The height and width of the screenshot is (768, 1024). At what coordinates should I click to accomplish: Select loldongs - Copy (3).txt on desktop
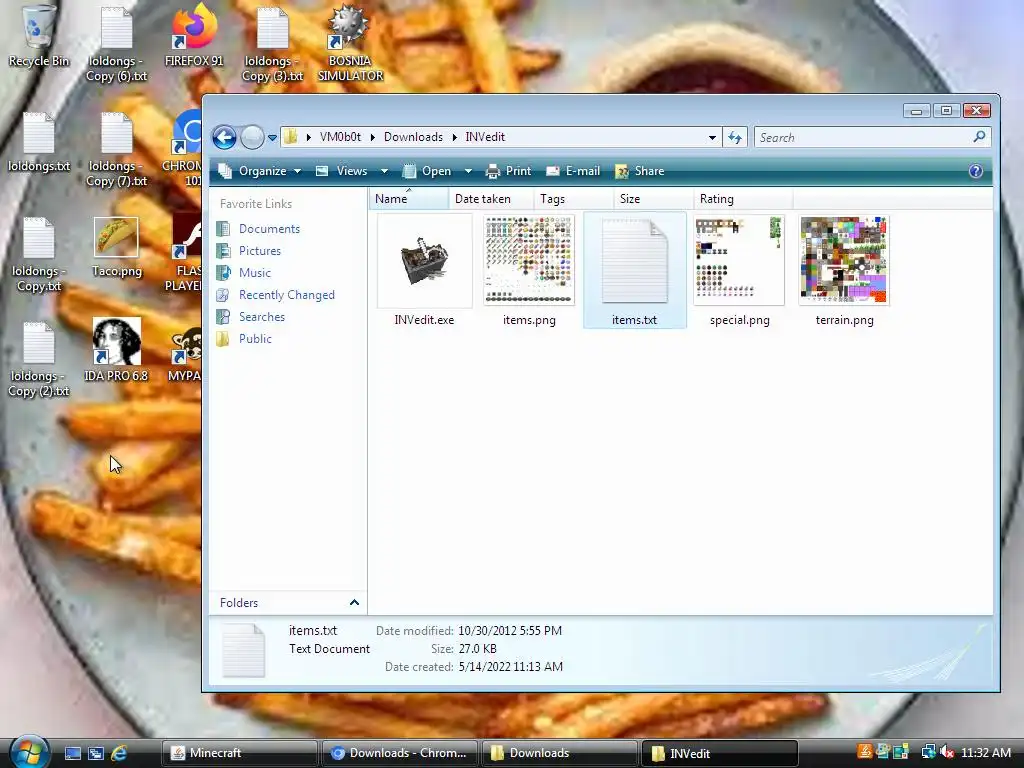tap(272, 44)
